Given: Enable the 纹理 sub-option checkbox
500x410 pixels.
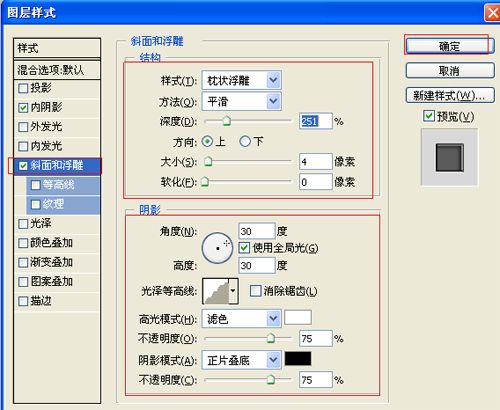Looking at the screenshot, I should click(35, 204).
